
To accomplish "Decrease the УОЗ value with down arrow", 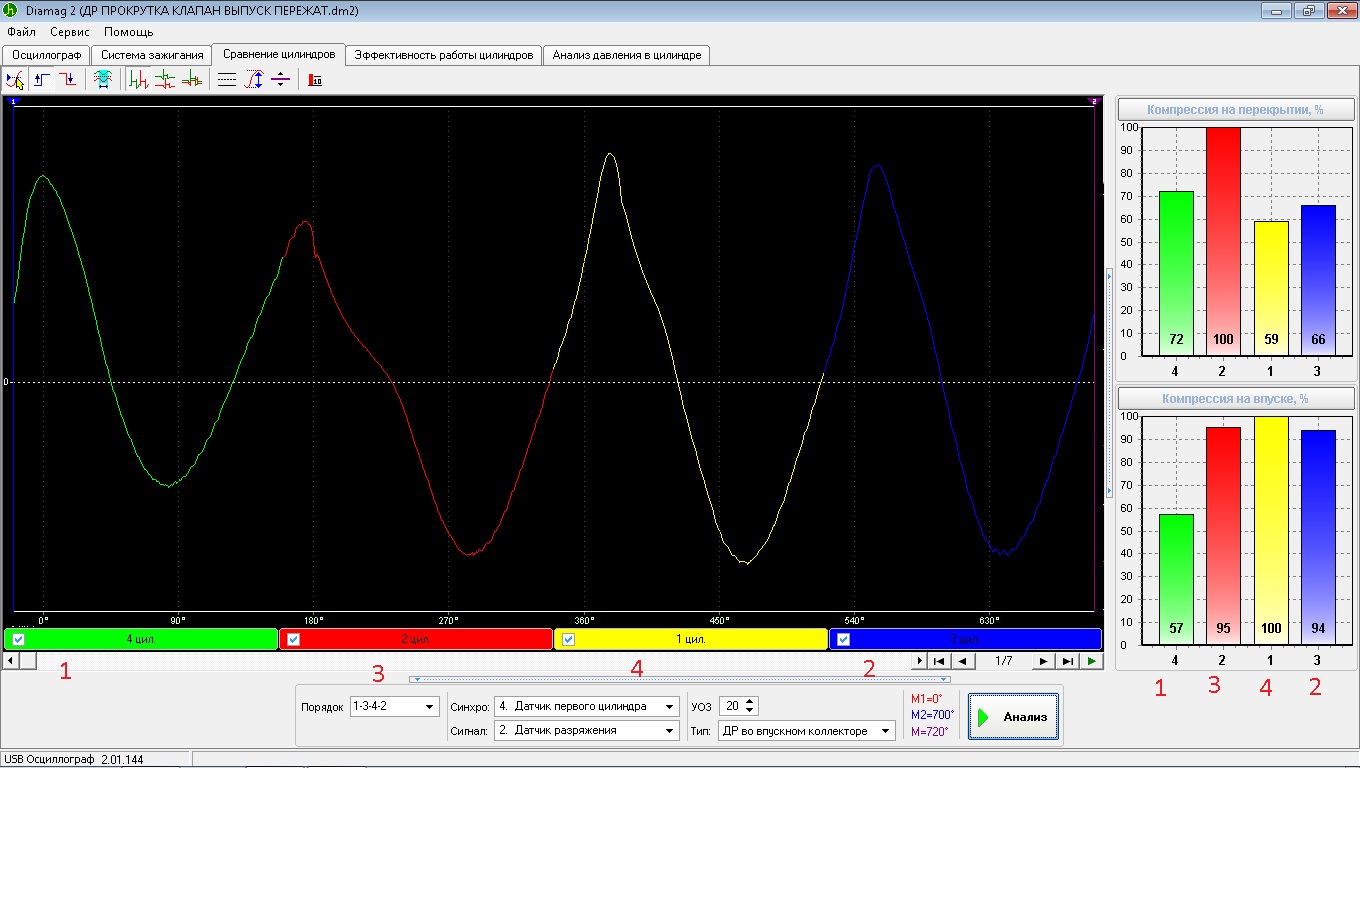I will [751, 711].
